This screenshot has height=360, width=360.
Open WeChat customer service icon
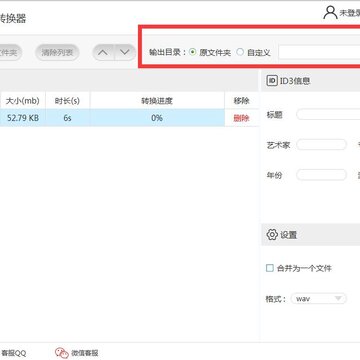[62, 353]
